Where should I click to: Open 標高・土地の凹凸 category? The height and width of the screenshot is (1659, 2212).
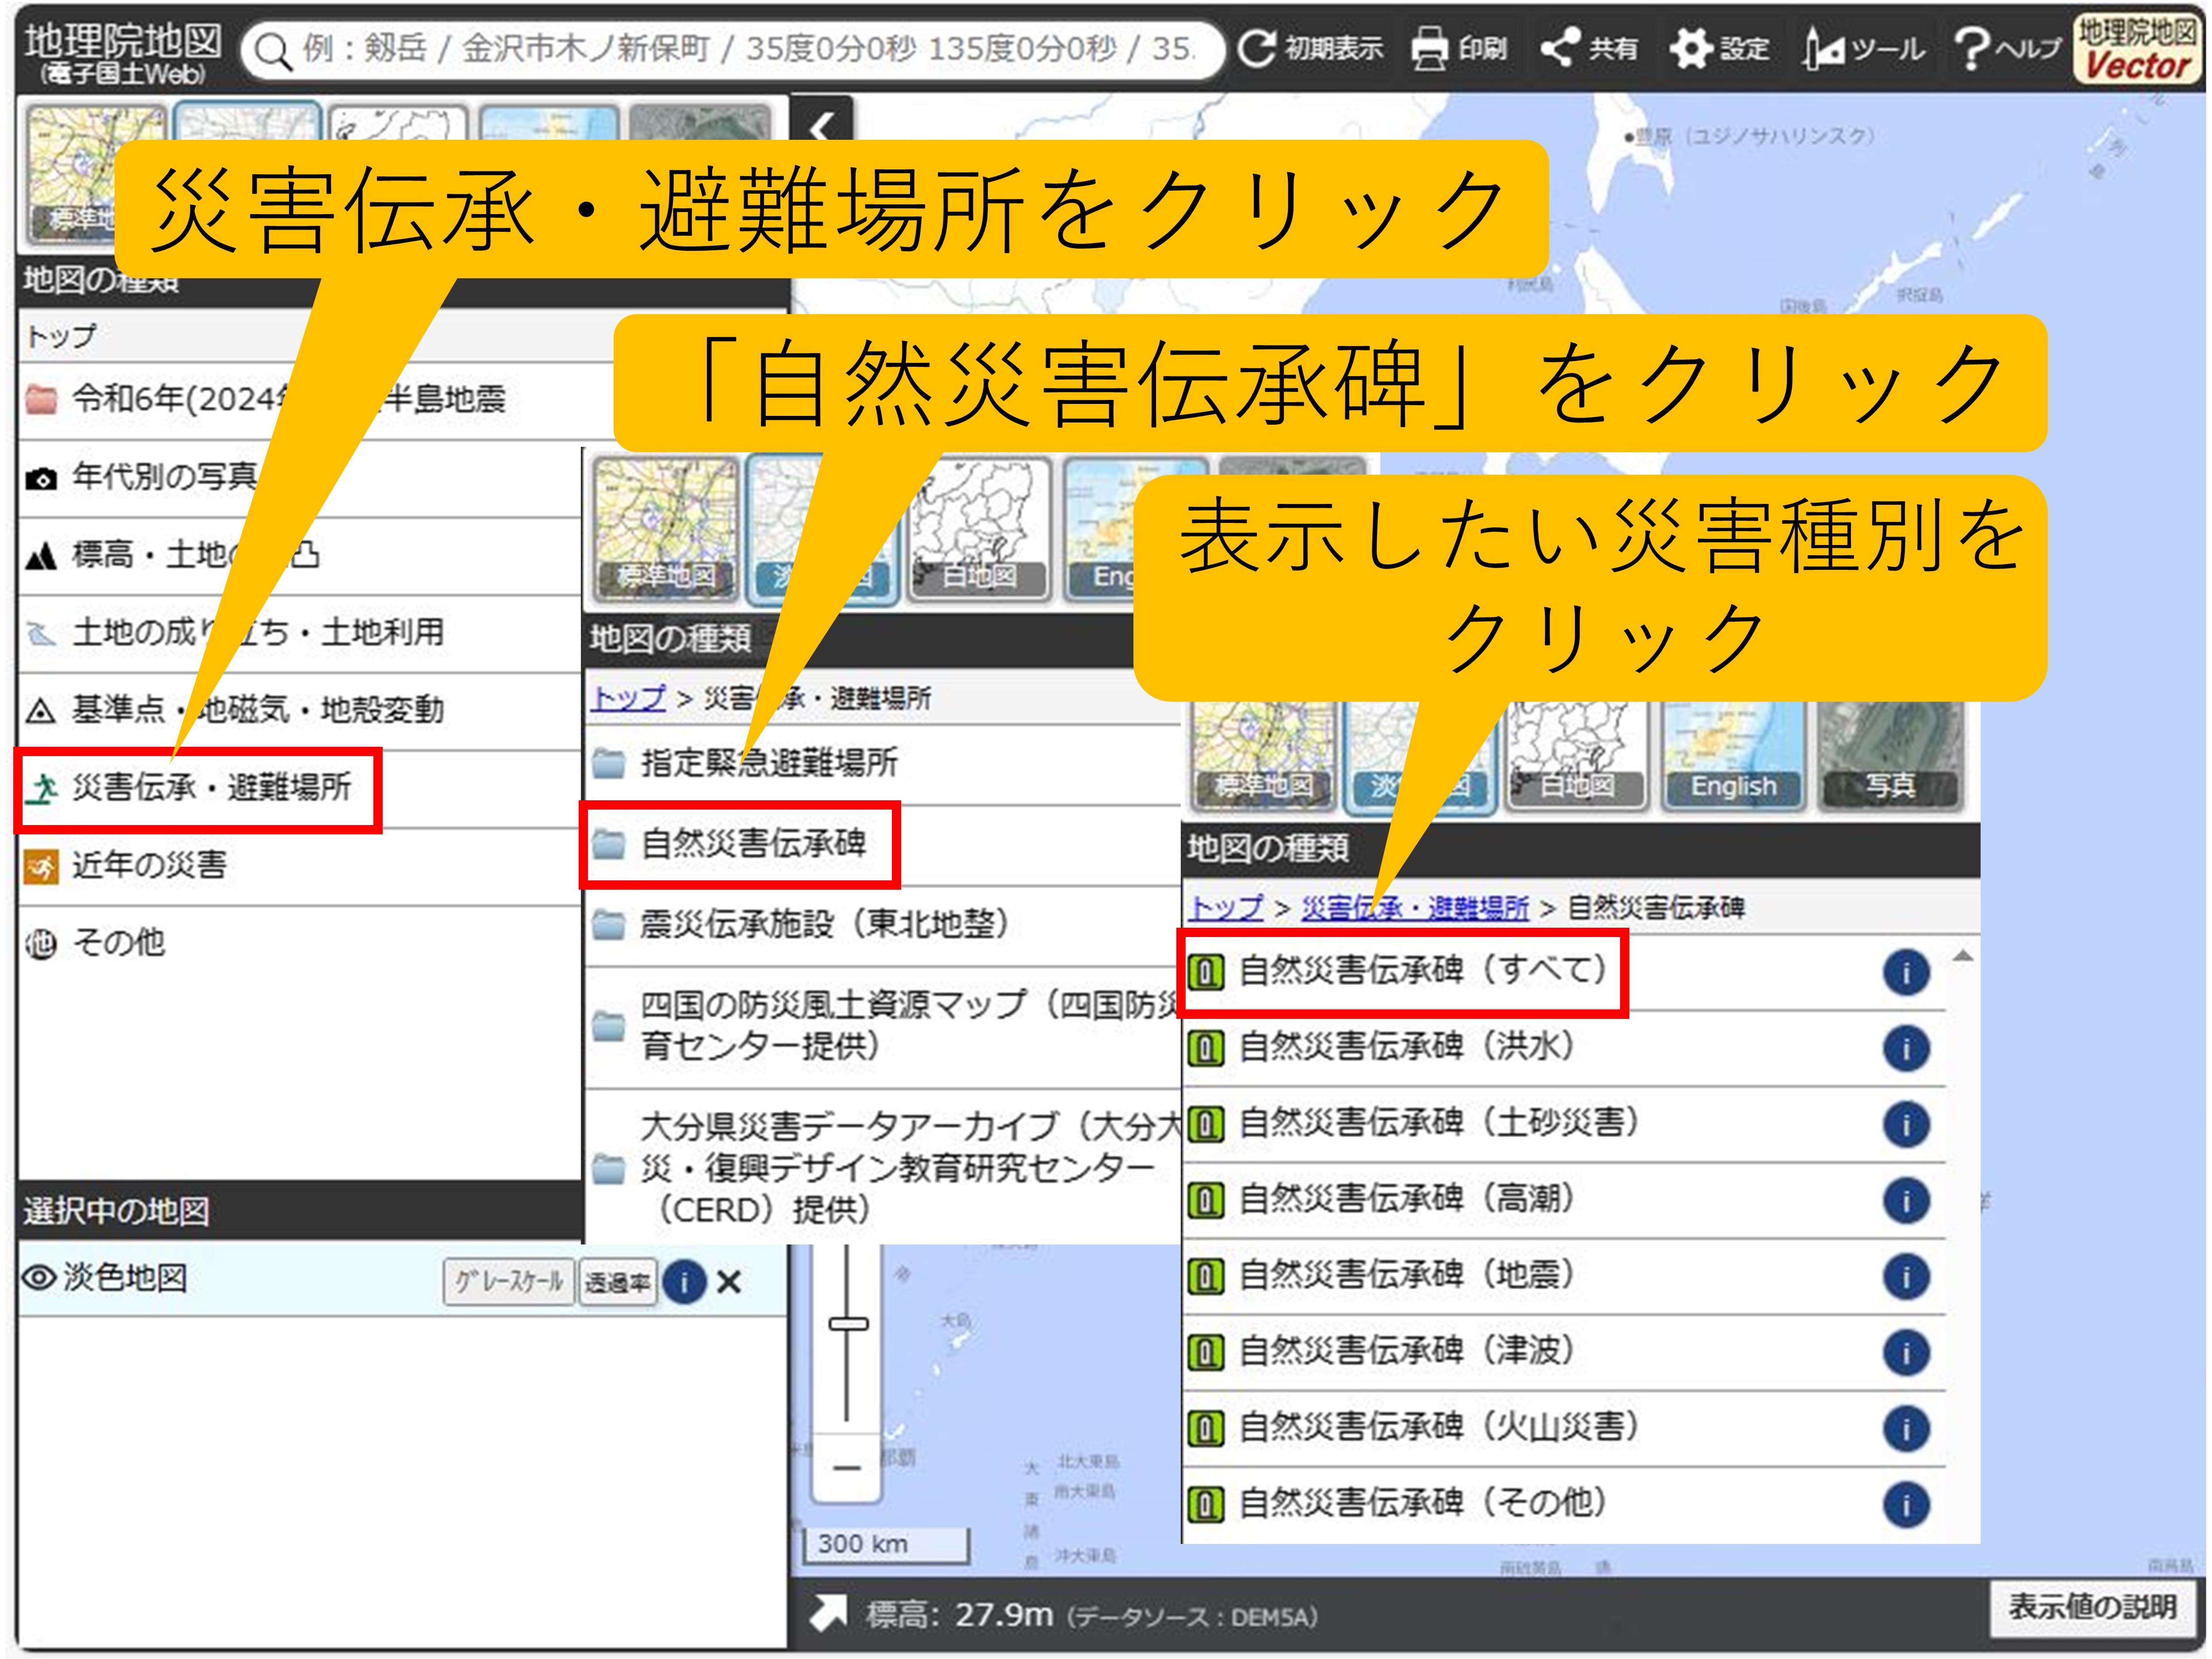(x=300, y=555)
